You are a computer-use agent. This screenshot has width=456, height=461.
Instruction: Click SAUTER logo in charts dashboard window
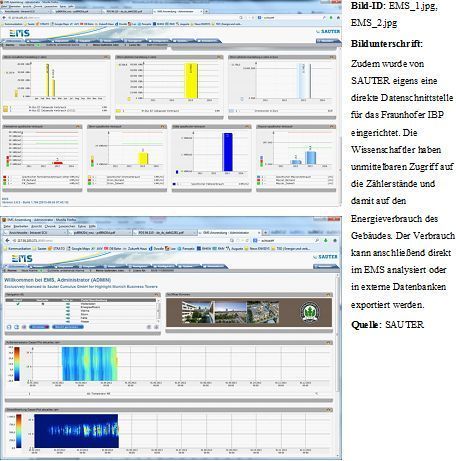tap(328, 31)
